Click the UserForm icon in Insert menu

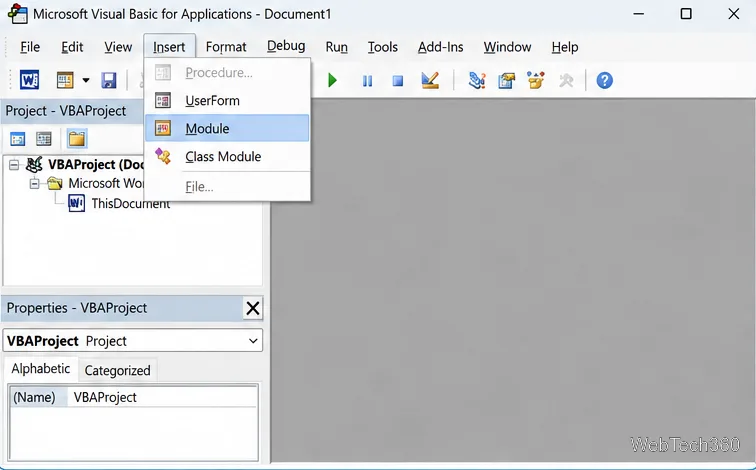[163, 100]
